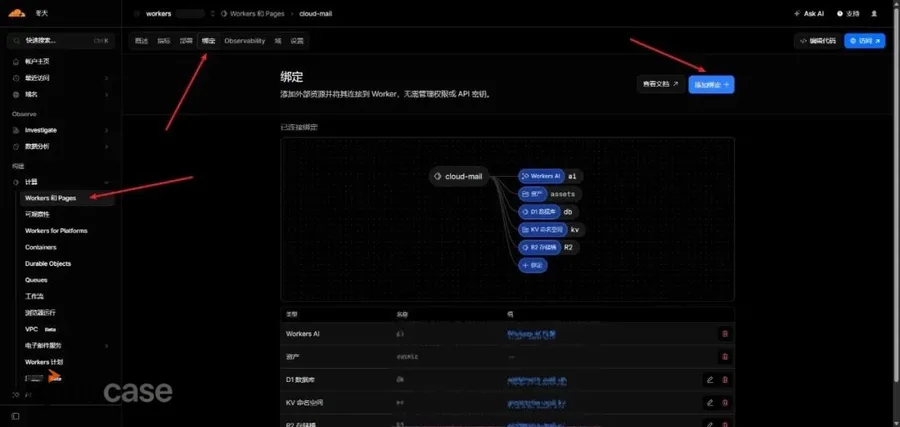Click the D1 数据库 db node in diagram
This screenshot has width=900, height=427.
click(539, 212)
